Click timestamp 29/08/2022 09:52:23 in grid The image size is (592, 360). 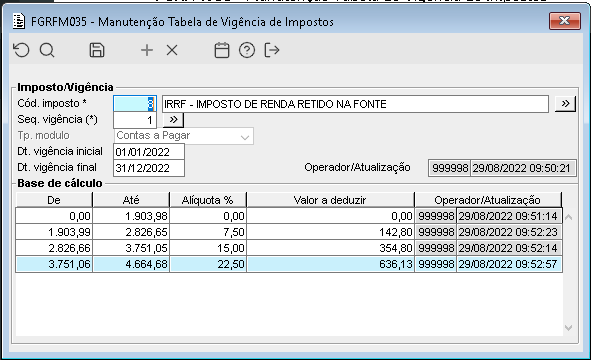click(509, 232)
